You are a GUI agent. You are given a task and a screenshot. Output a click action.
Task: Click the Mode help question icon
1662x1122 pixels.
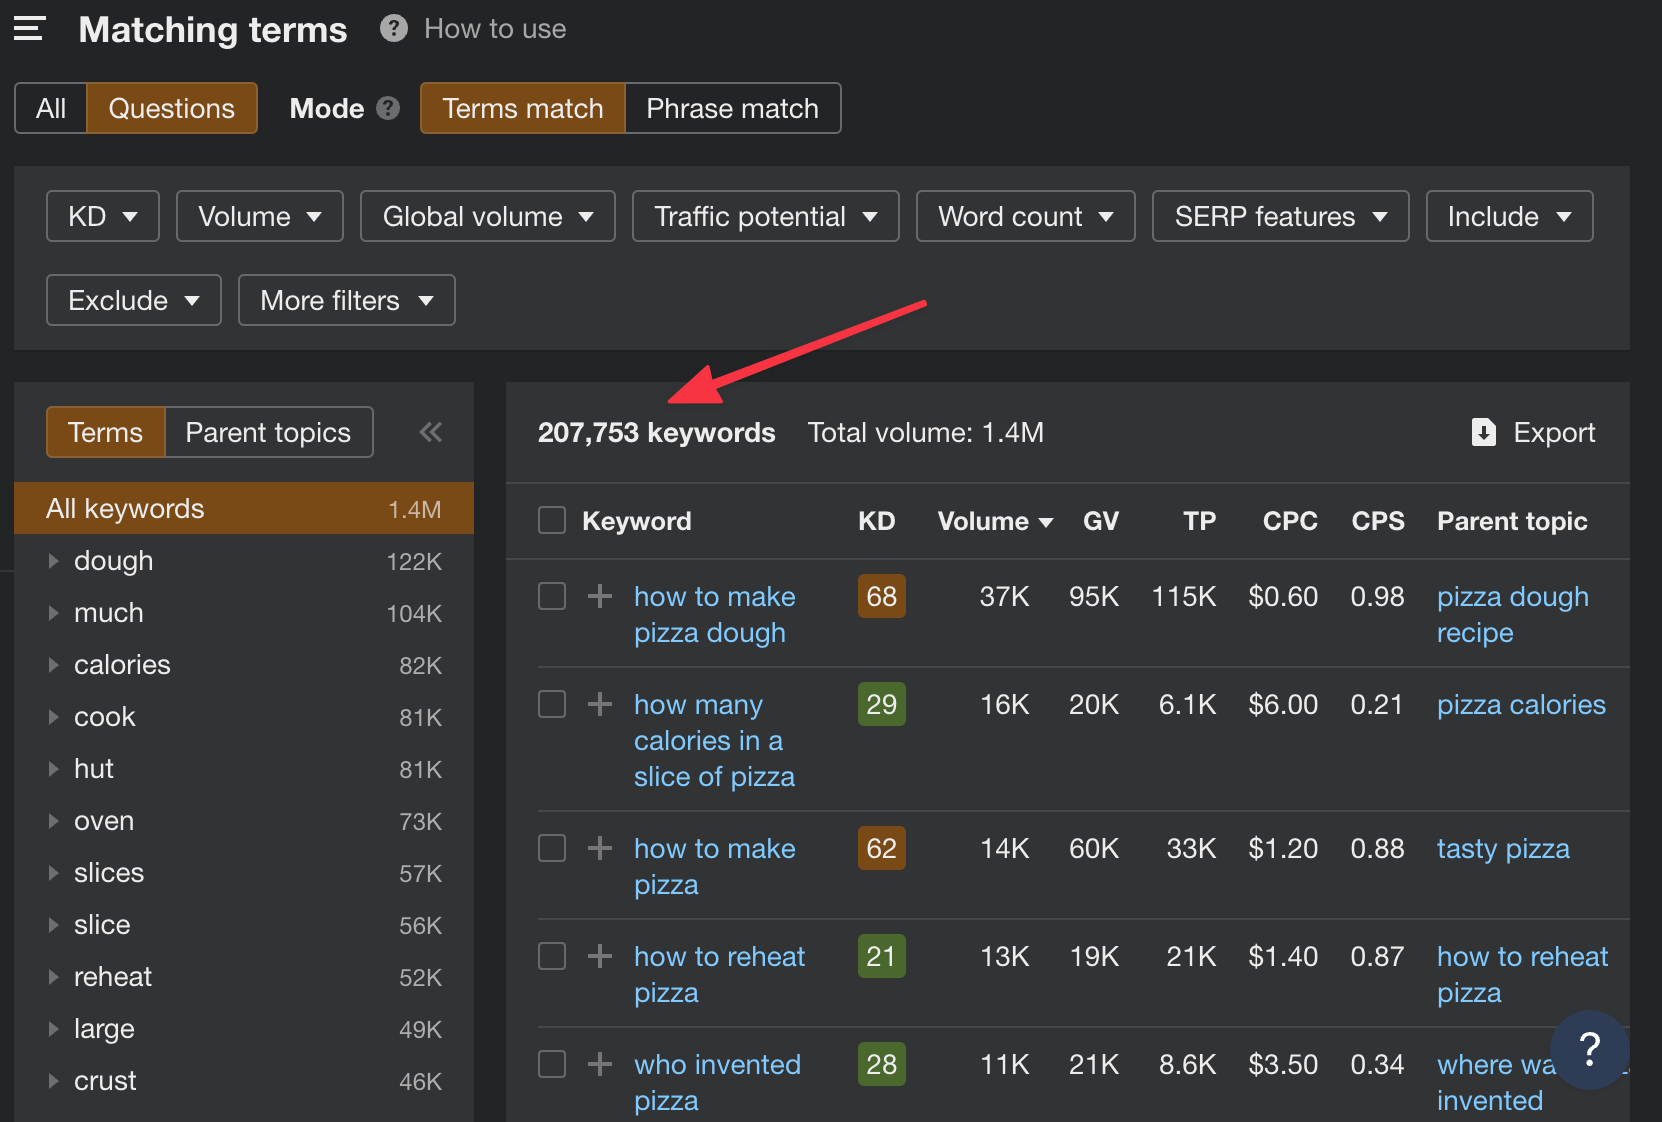[388, 108]
